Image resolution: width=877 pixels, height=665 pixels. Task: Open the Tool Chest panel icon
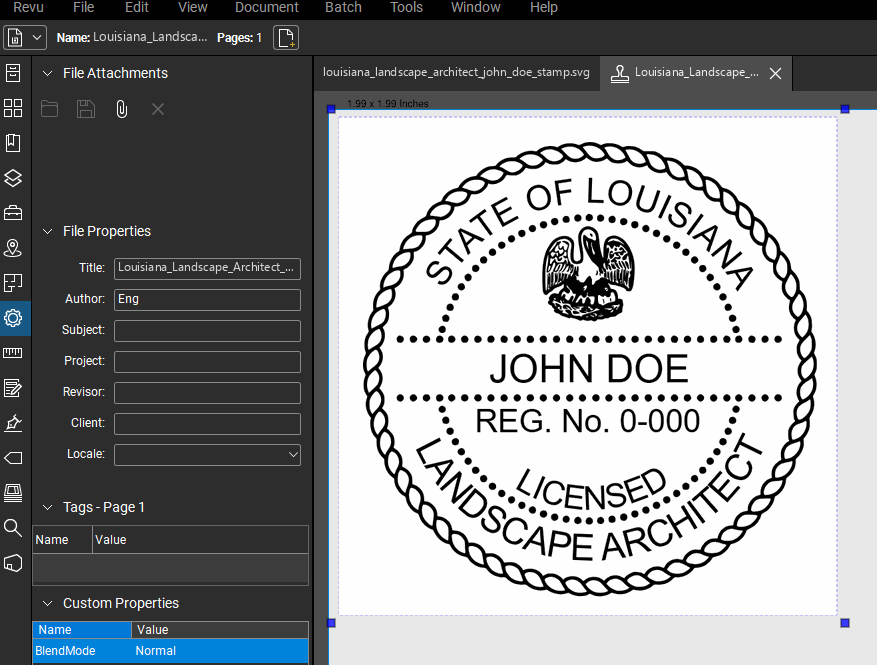click(x=13, y=213)
